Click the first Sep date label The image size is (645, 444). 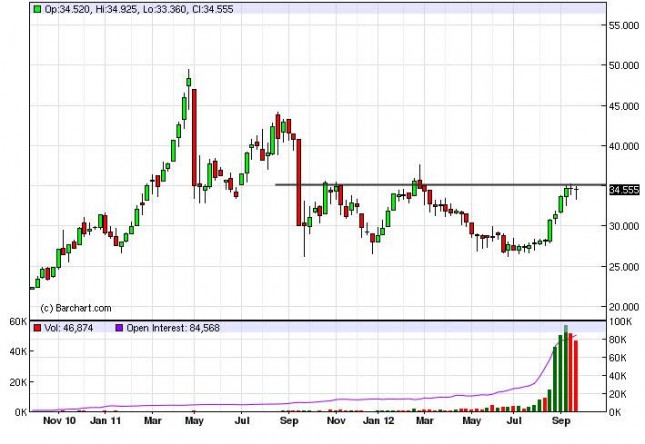click(x=288, y=421)
